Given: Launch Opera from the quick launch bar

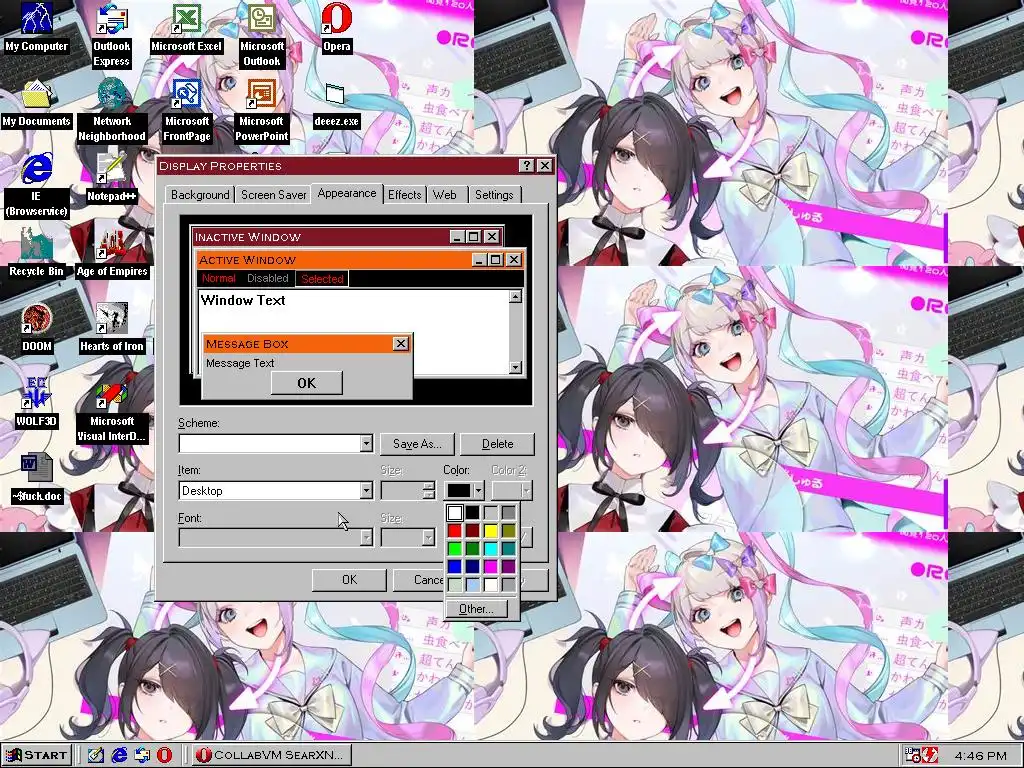Looking at the screenshot, I should click(165, 756).
